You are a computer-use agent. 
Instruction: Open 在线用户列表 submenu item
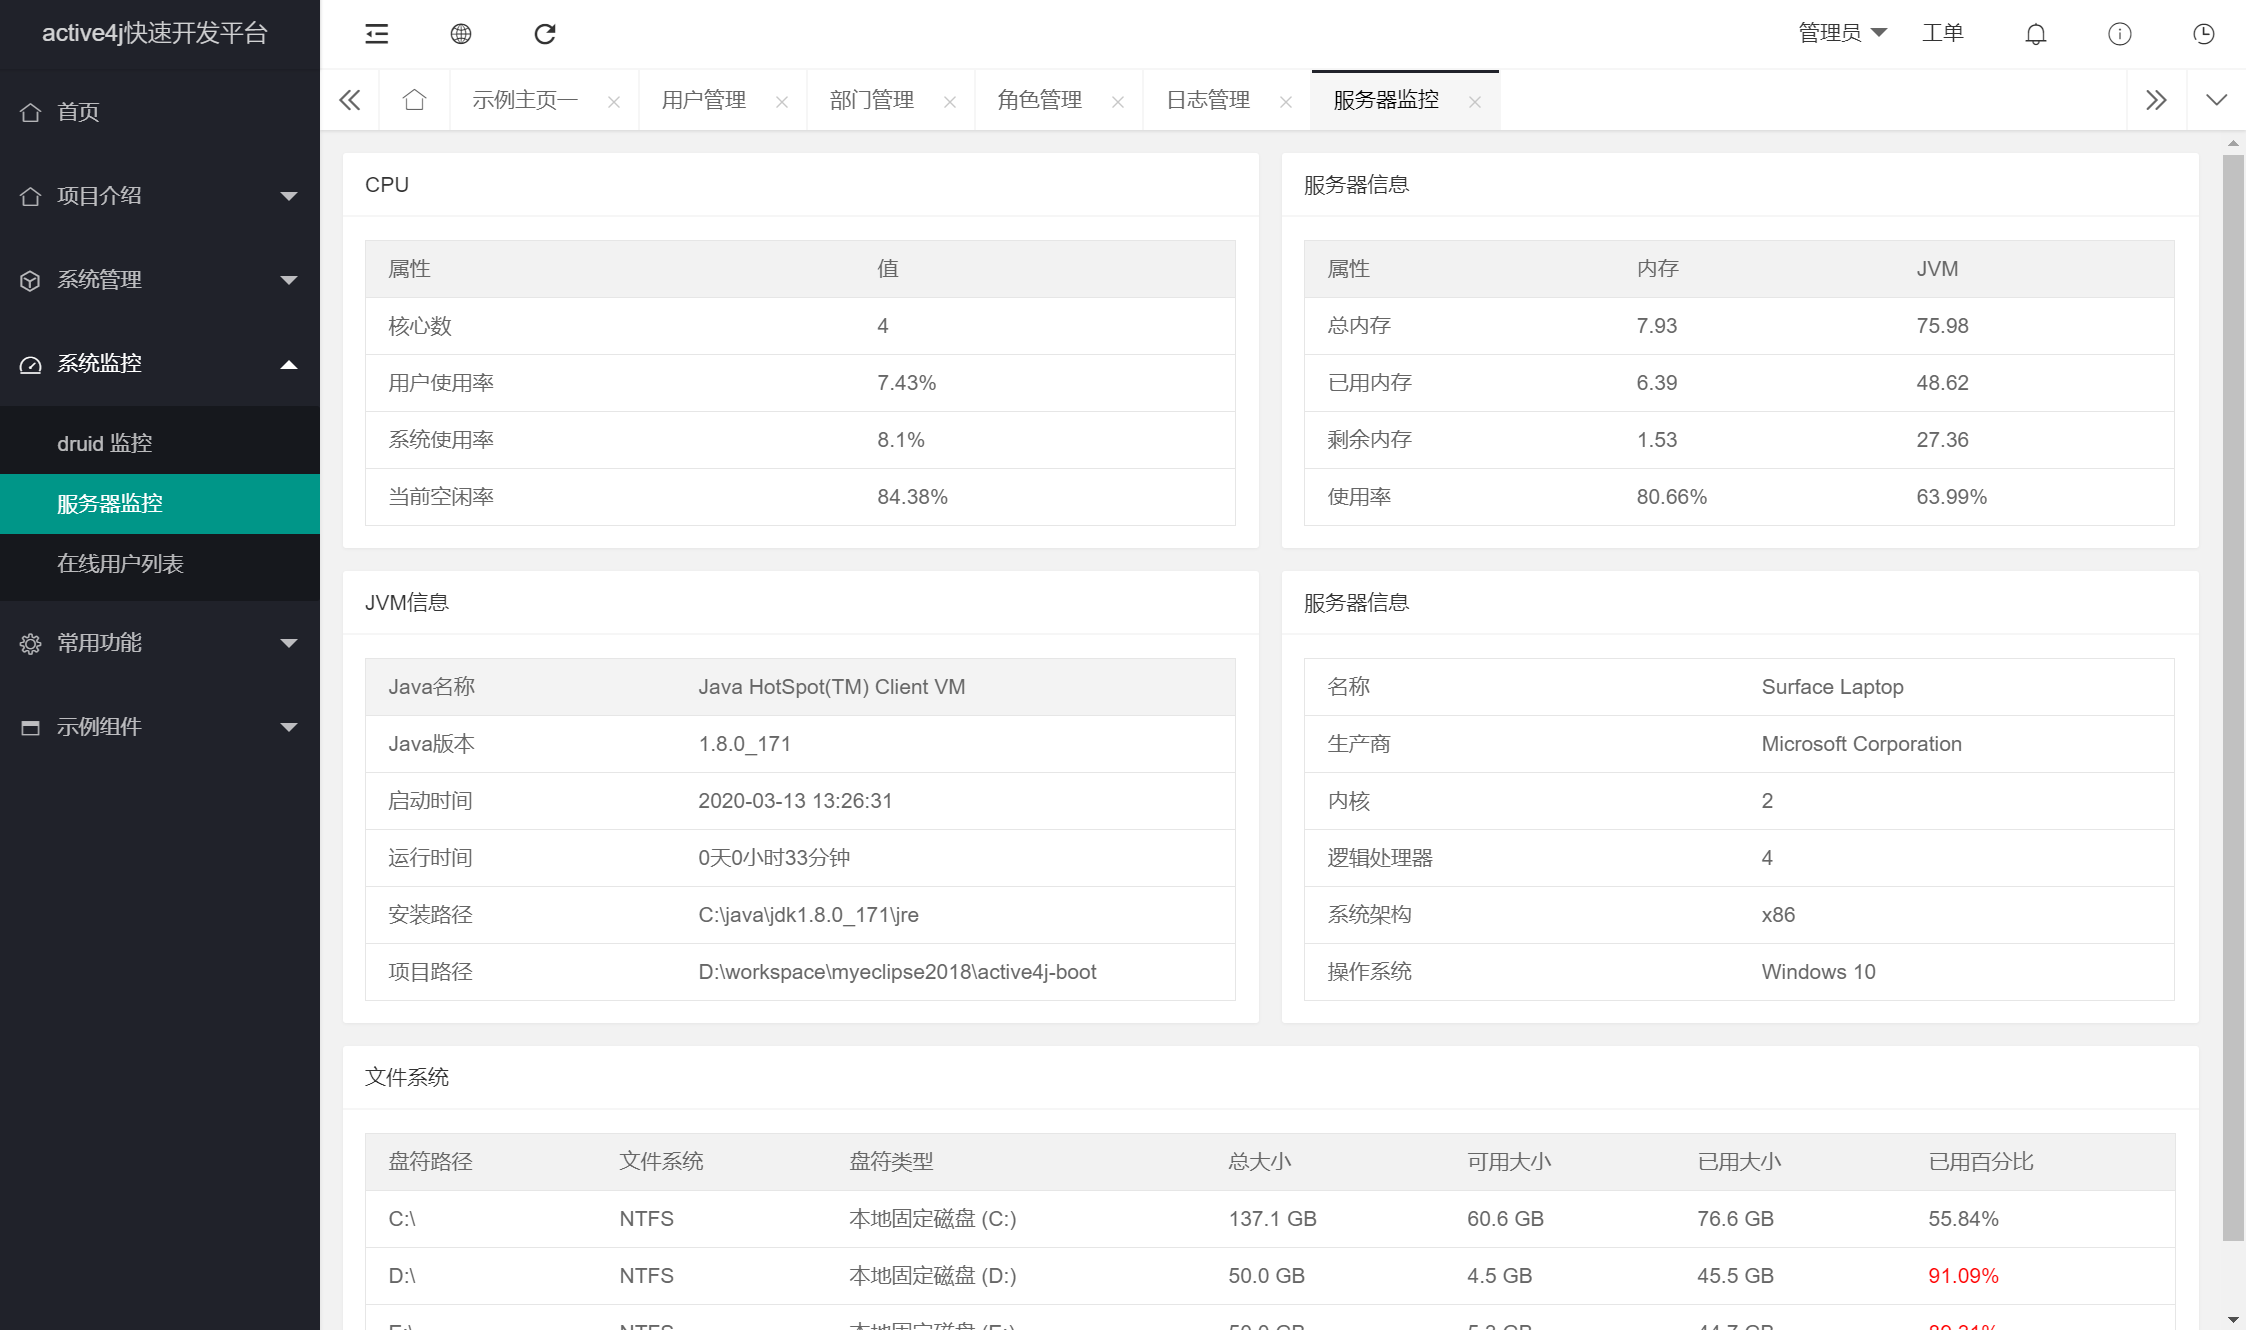click(160, 563)
